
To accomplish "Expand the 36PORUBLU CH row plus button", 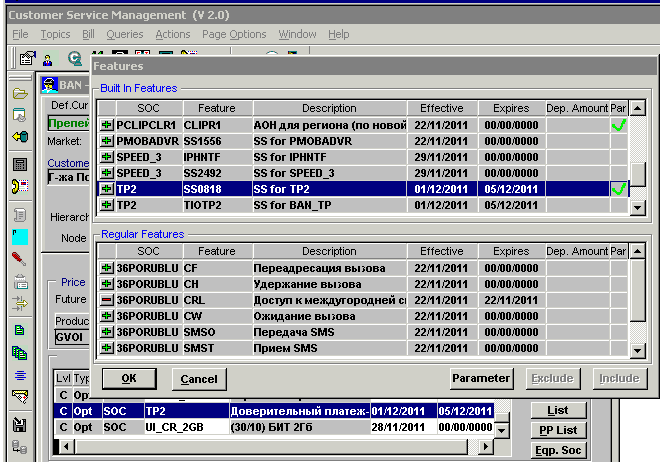I will click(x=107, y=284).
